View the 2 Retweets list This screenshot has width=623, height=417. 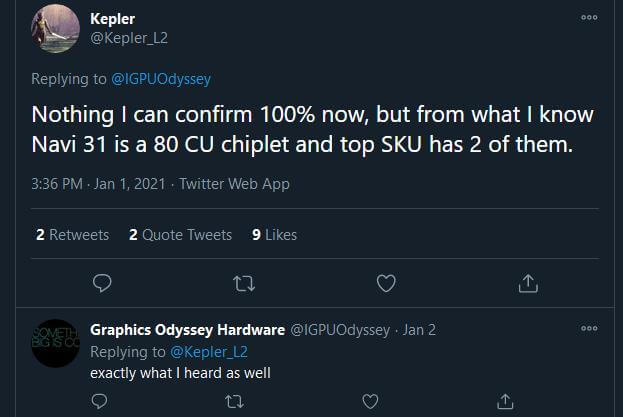point(72,235)
